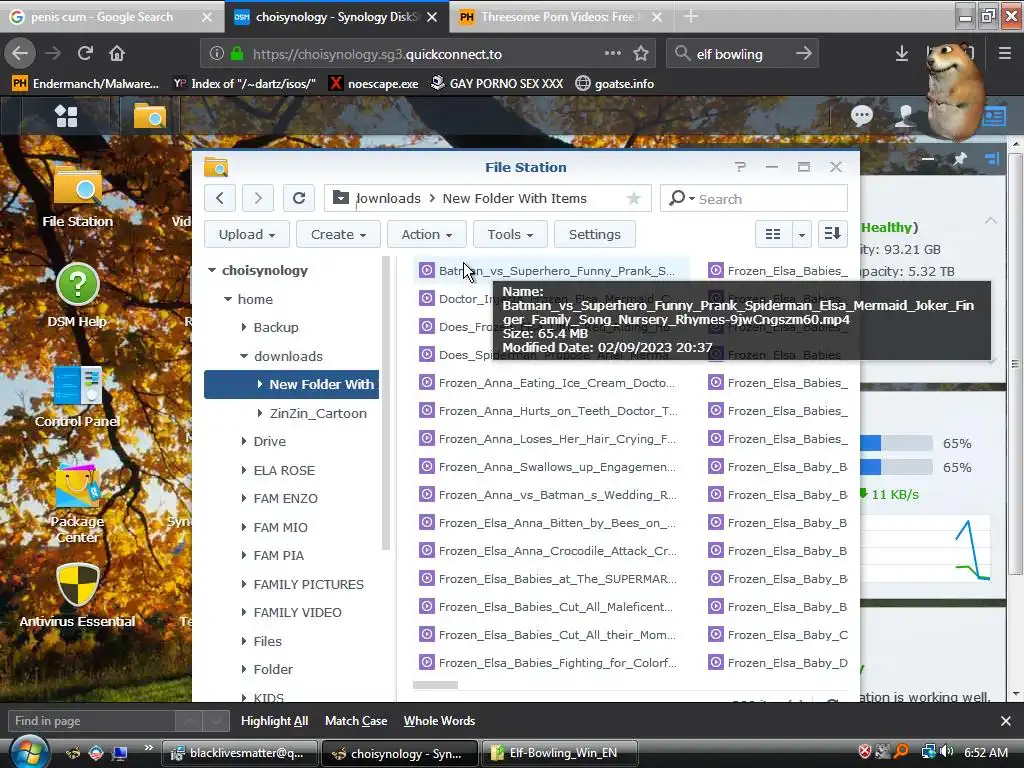Select FAM ENZO folder in tree
Image resolution: width=1024 pixels, height=768 pixels.
[285, 498]
